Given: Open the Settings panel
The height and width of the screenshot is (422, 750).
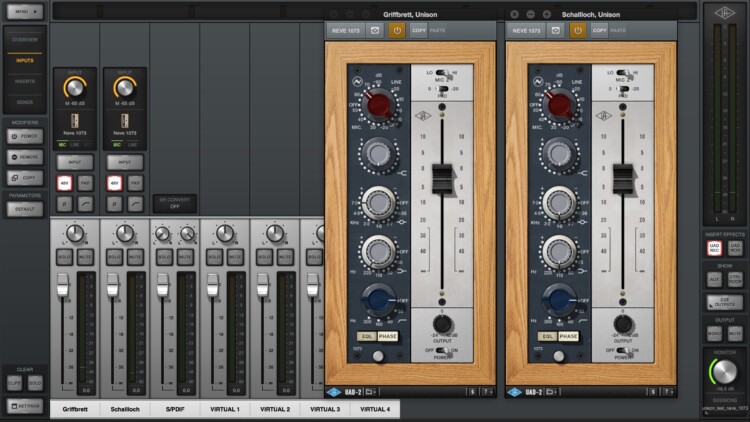Looking at the screenshot, I should click(x=25, y=406).
